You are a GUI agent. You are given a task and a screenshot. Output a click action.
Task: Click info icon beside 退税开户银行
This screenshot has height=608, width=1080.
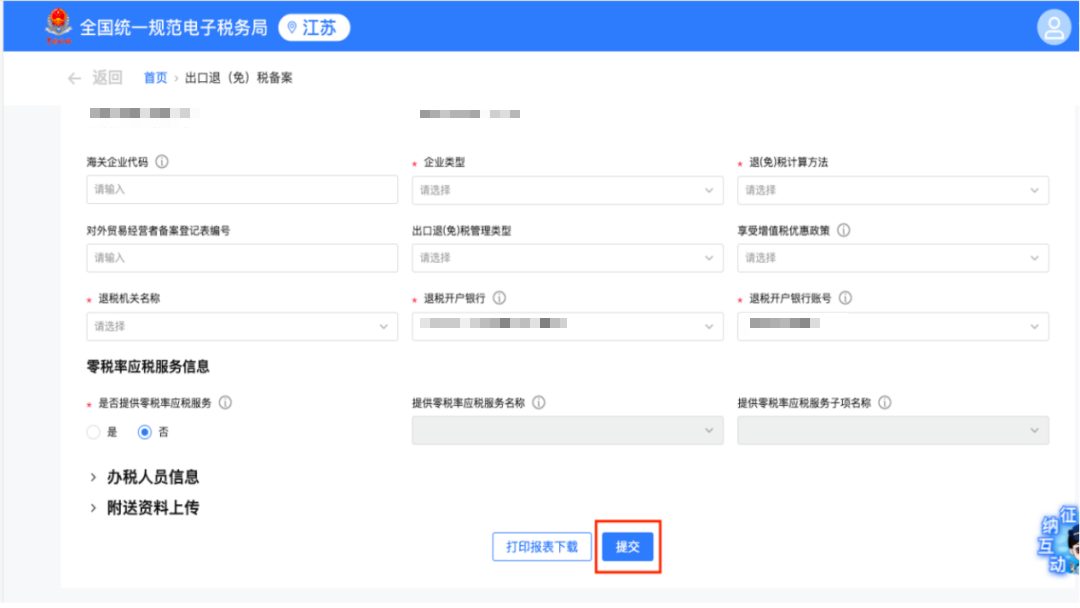(499, 298)
